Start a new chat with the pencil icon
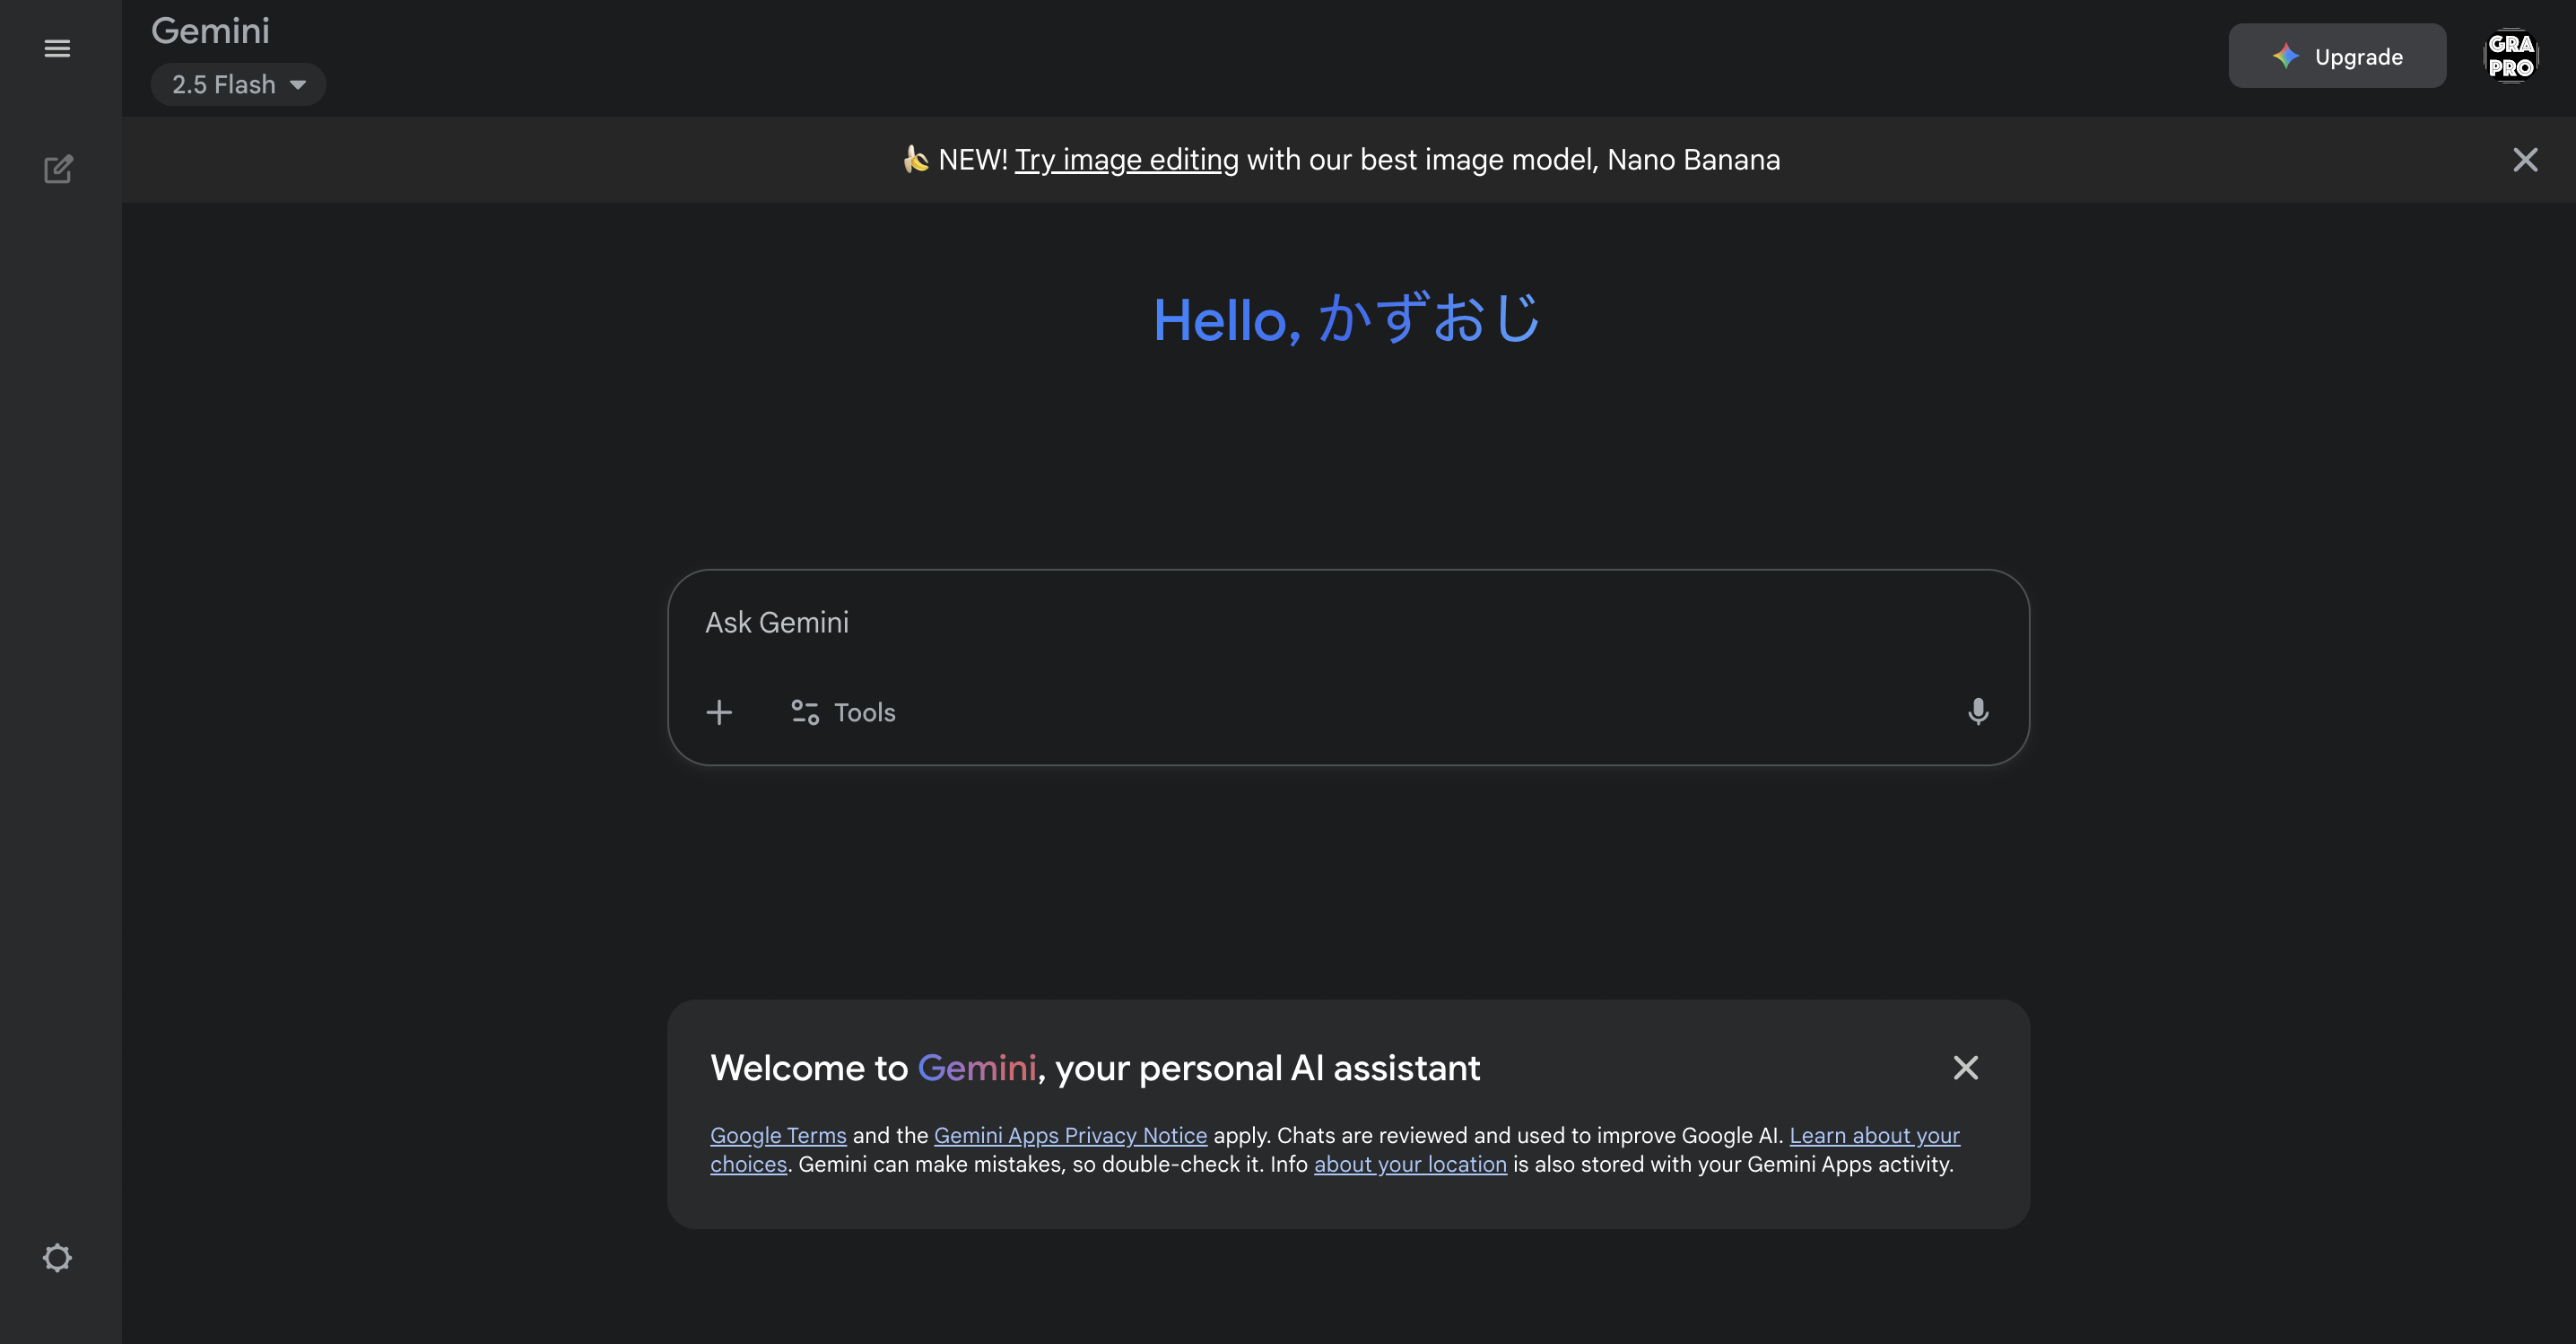The image size is (2576, 1344). tap(58, 169)
